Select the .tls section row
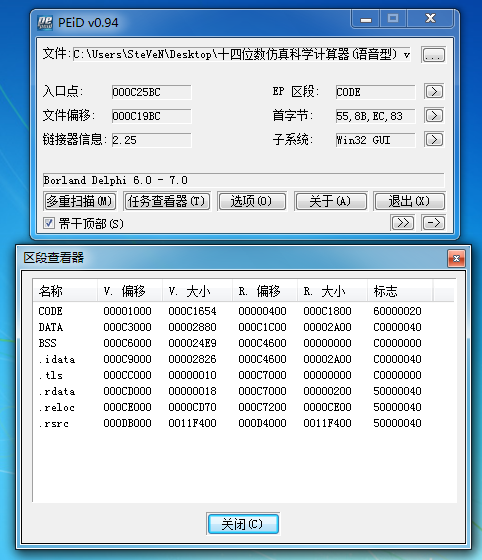Screen dimensions: 482x560 click(230, 375)
